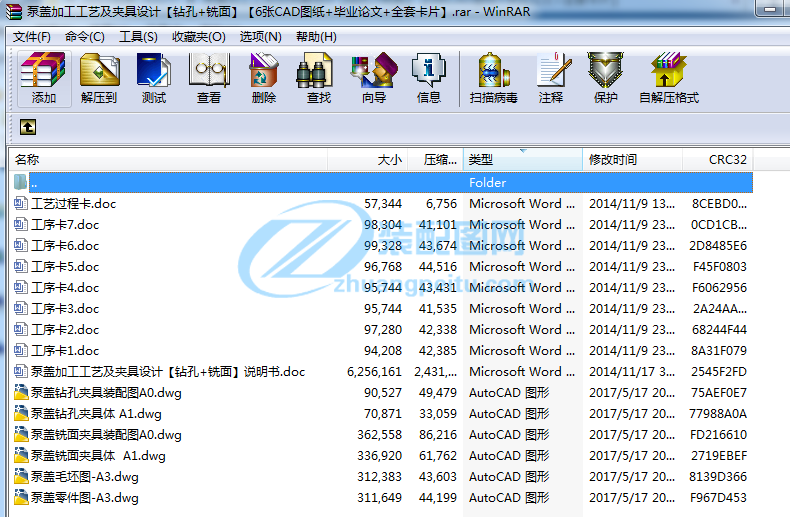This screenshot has width=790, height=517.
Task: Click the dwg icon beside 泵盖钻孔夹具装配图A0.dwg
Action: tap(21, 392)
